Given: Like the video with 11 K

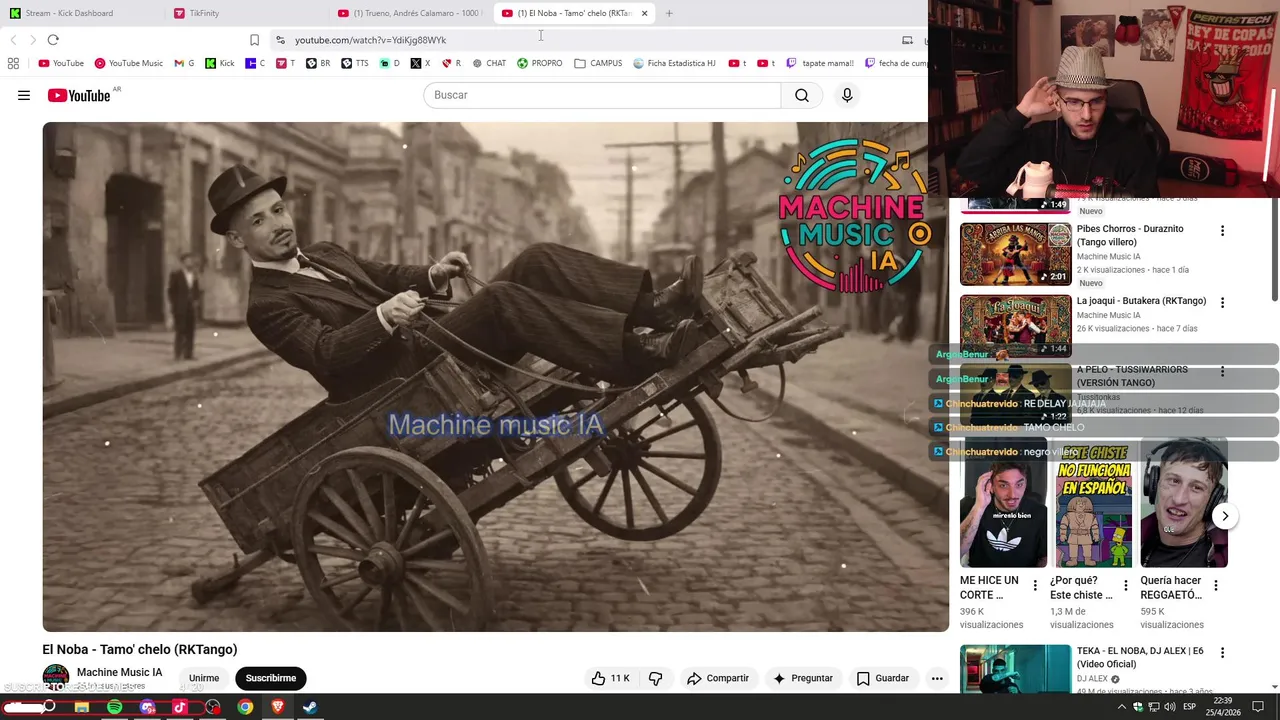Looking at the screenshot, I should click(610, 678).
